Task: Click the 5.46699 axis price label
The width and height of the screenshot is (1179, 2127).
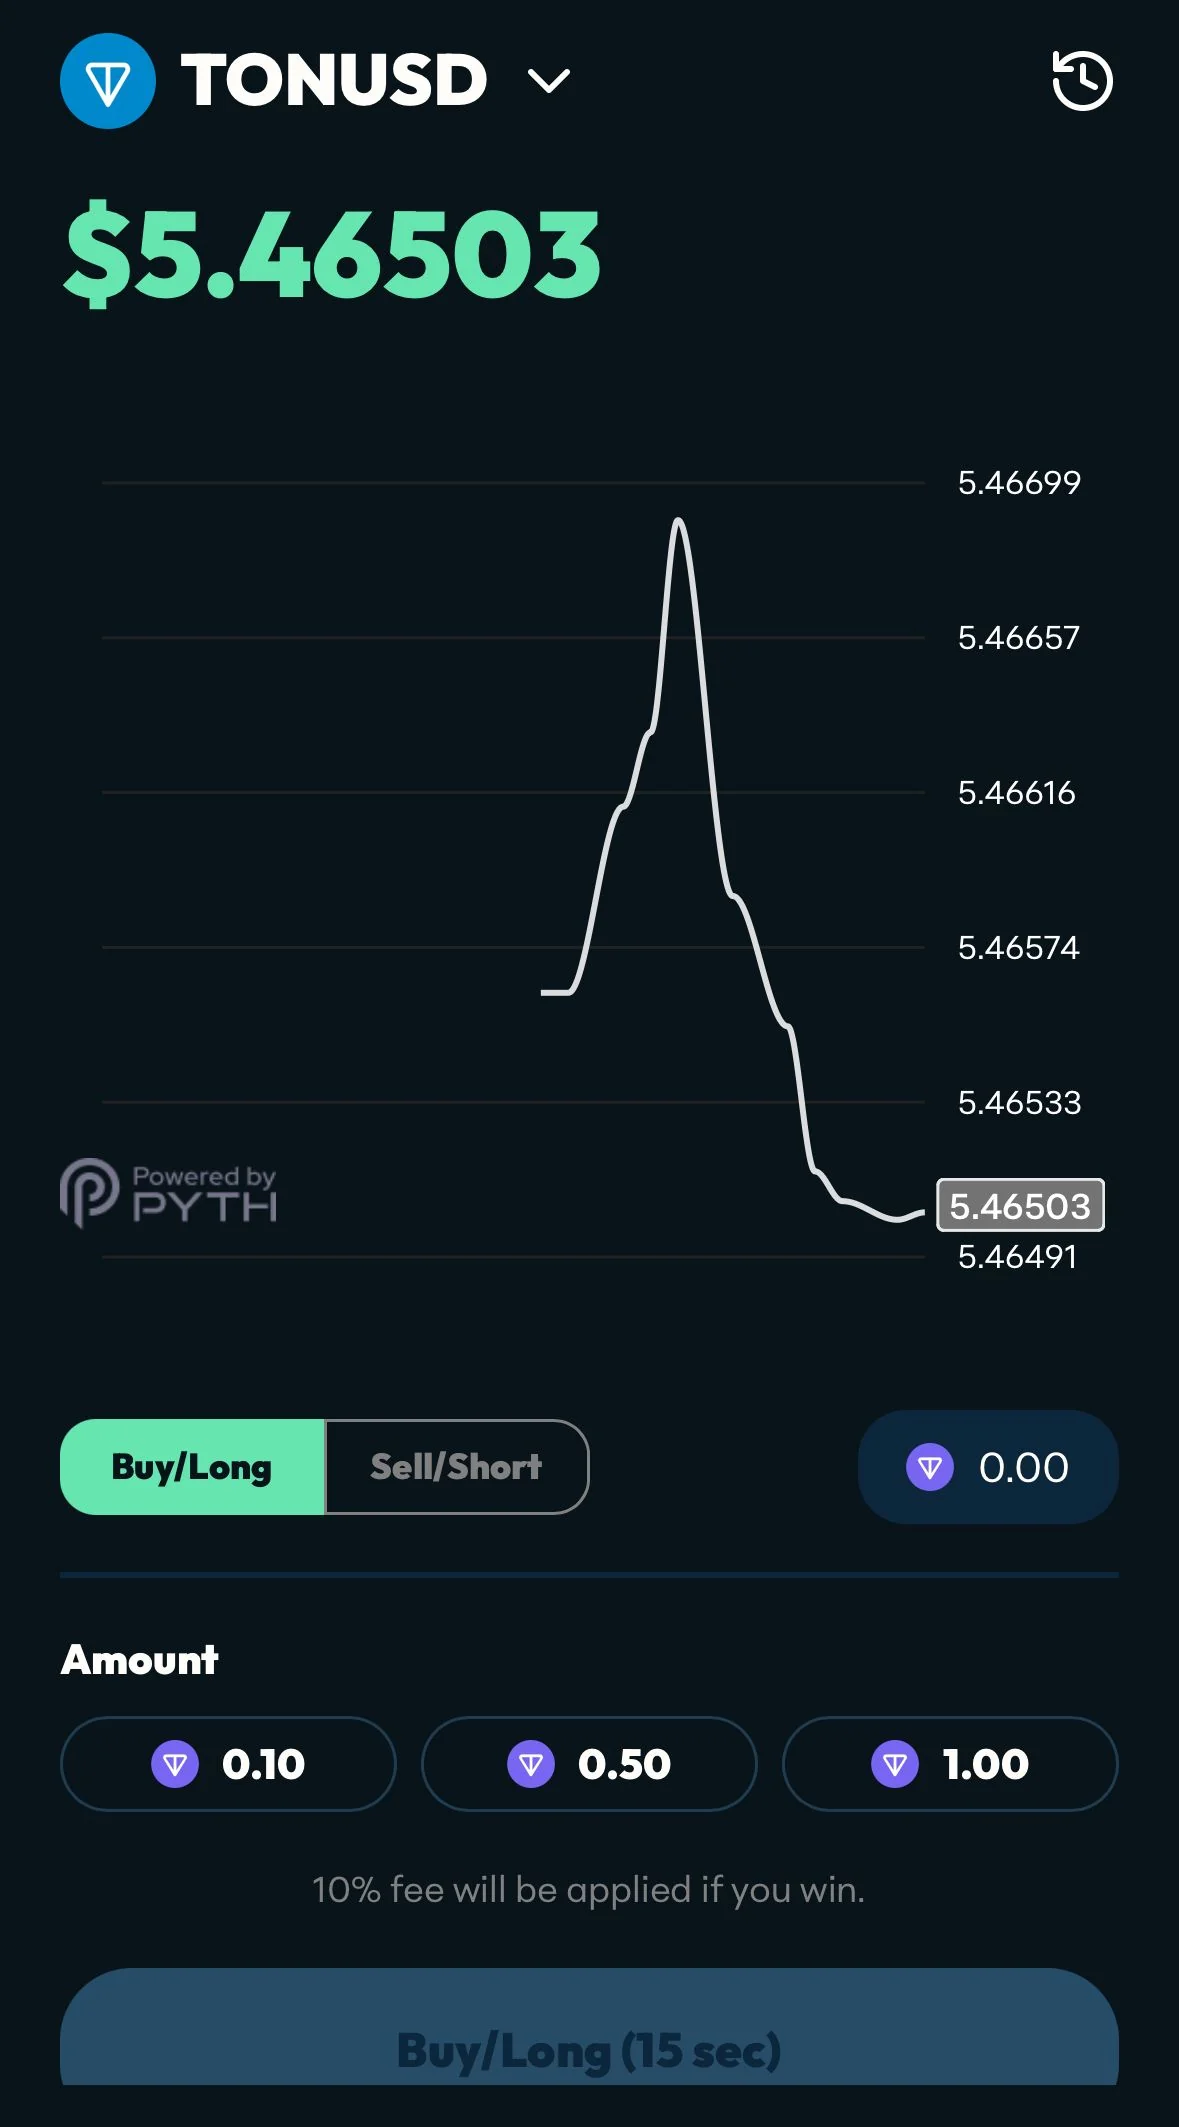Action: click(1019, 483)
